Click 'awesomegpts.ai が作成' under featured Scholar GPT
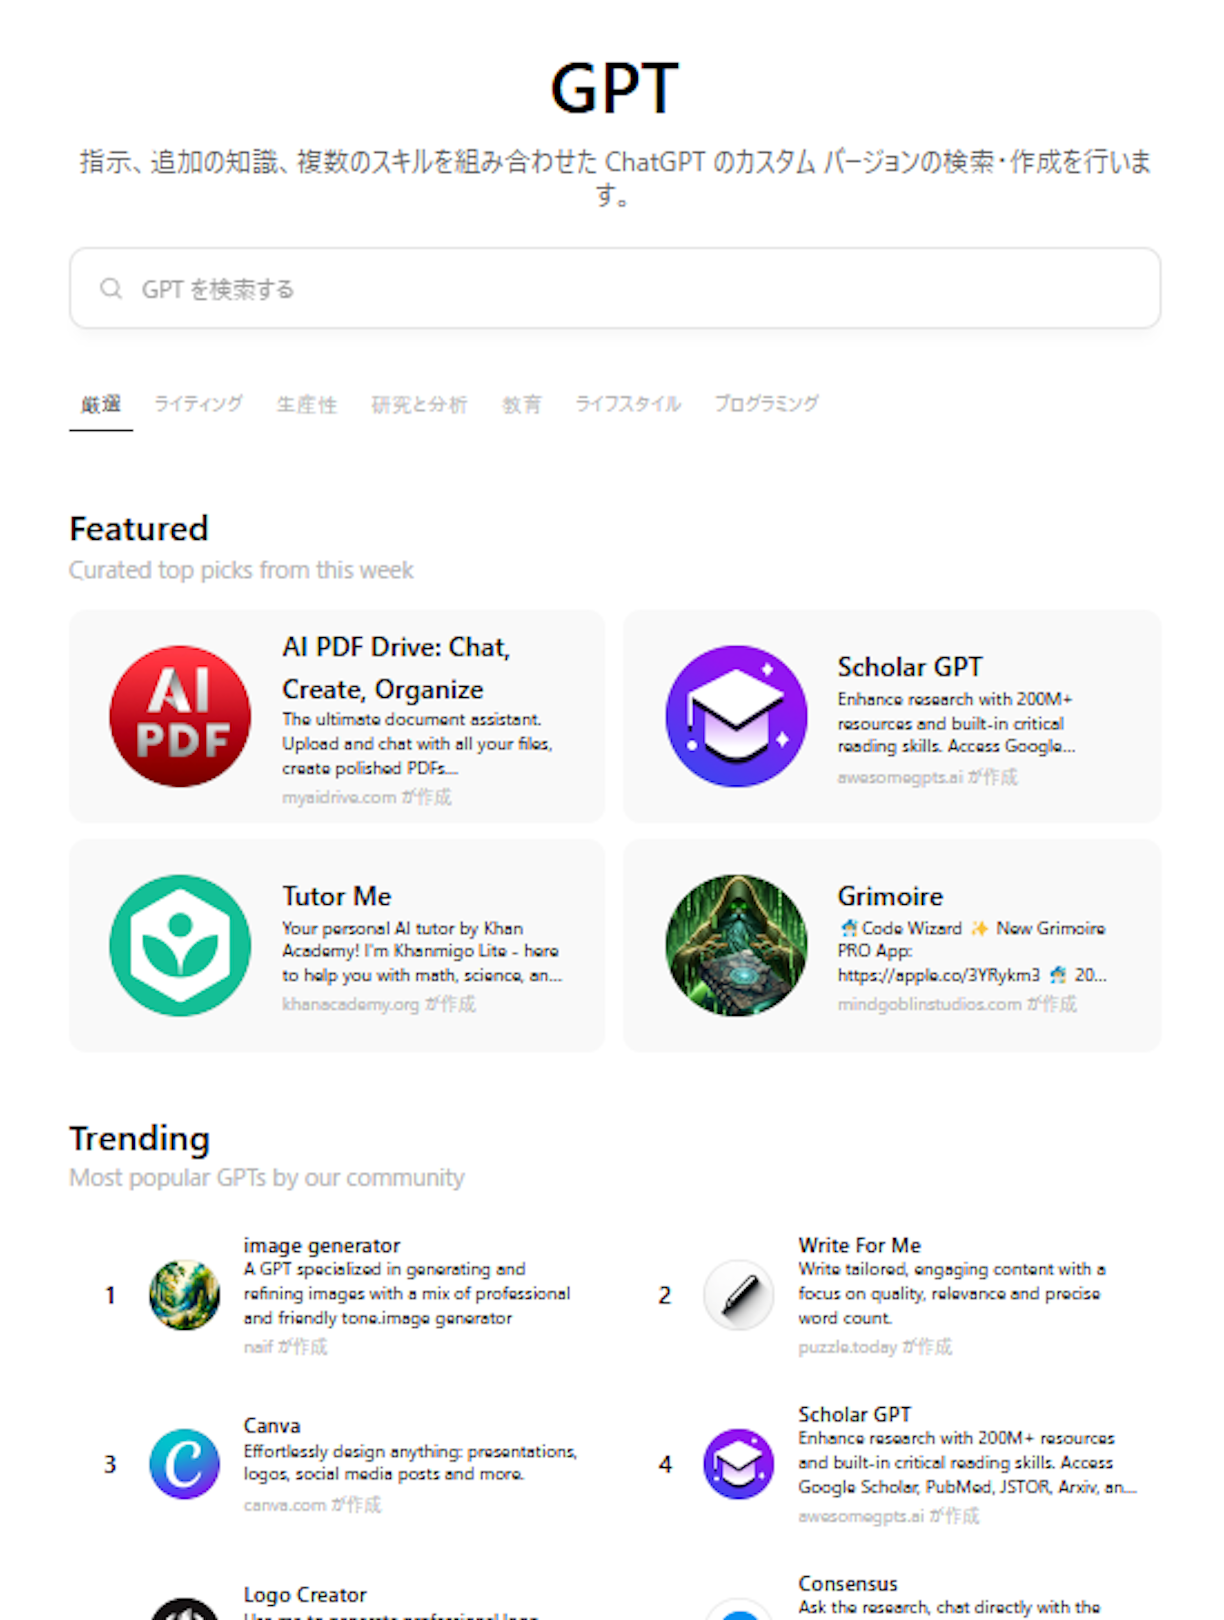This screenshot has height=1620, width=1224. pos(927,777)
